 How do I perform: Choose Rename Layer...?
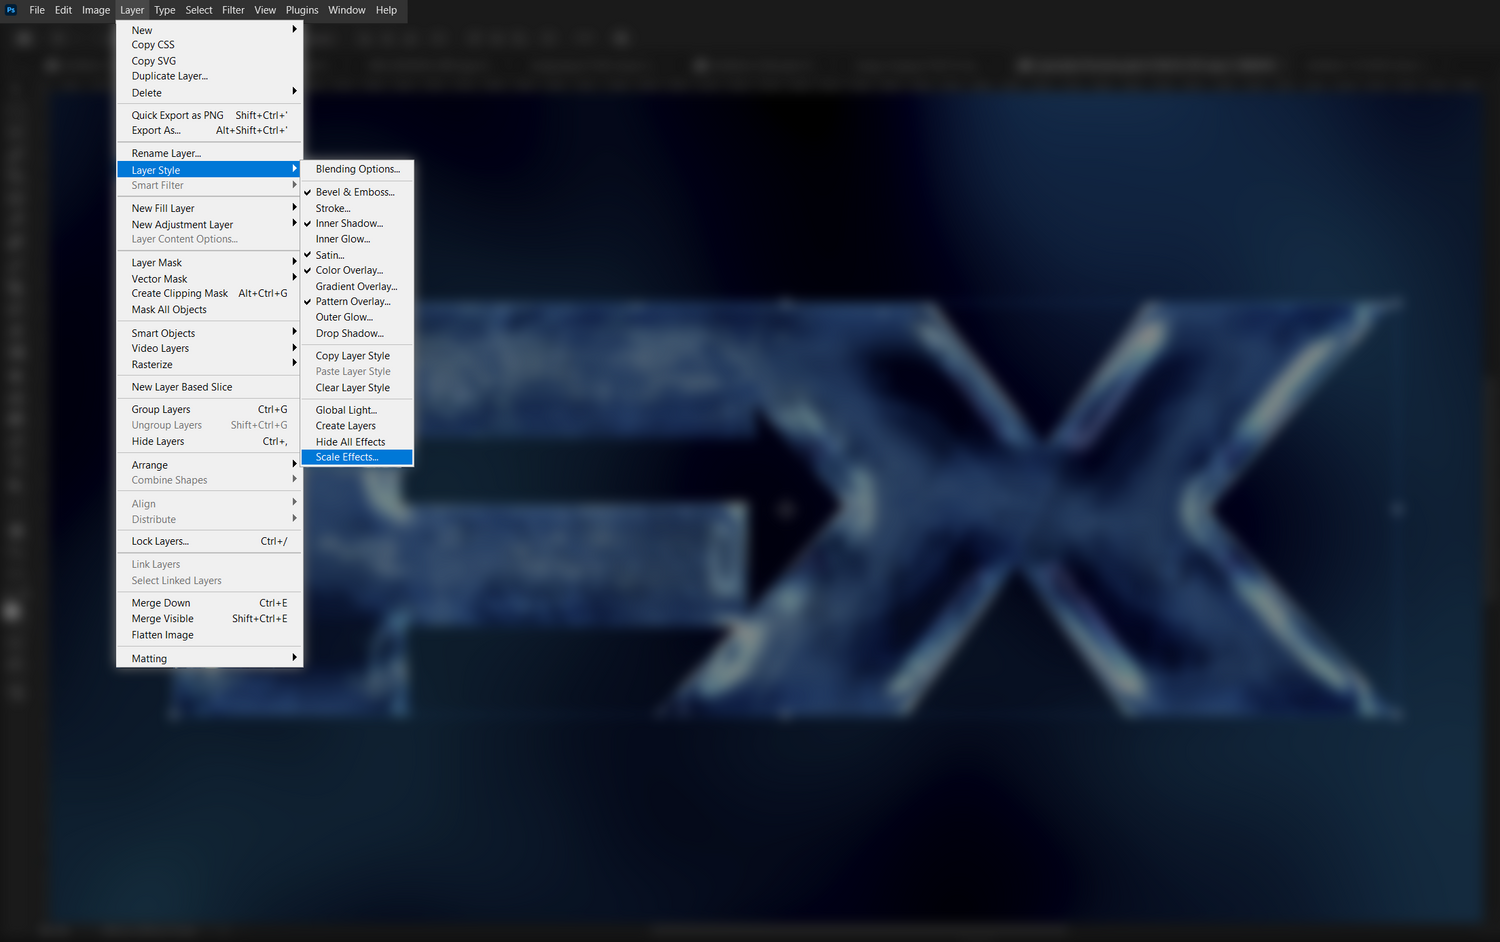[x=209, y=153]
